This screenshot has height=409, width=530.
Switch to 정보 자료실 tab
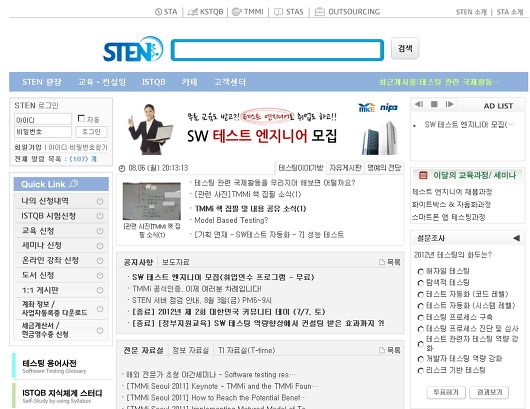(x=191, y=350)
